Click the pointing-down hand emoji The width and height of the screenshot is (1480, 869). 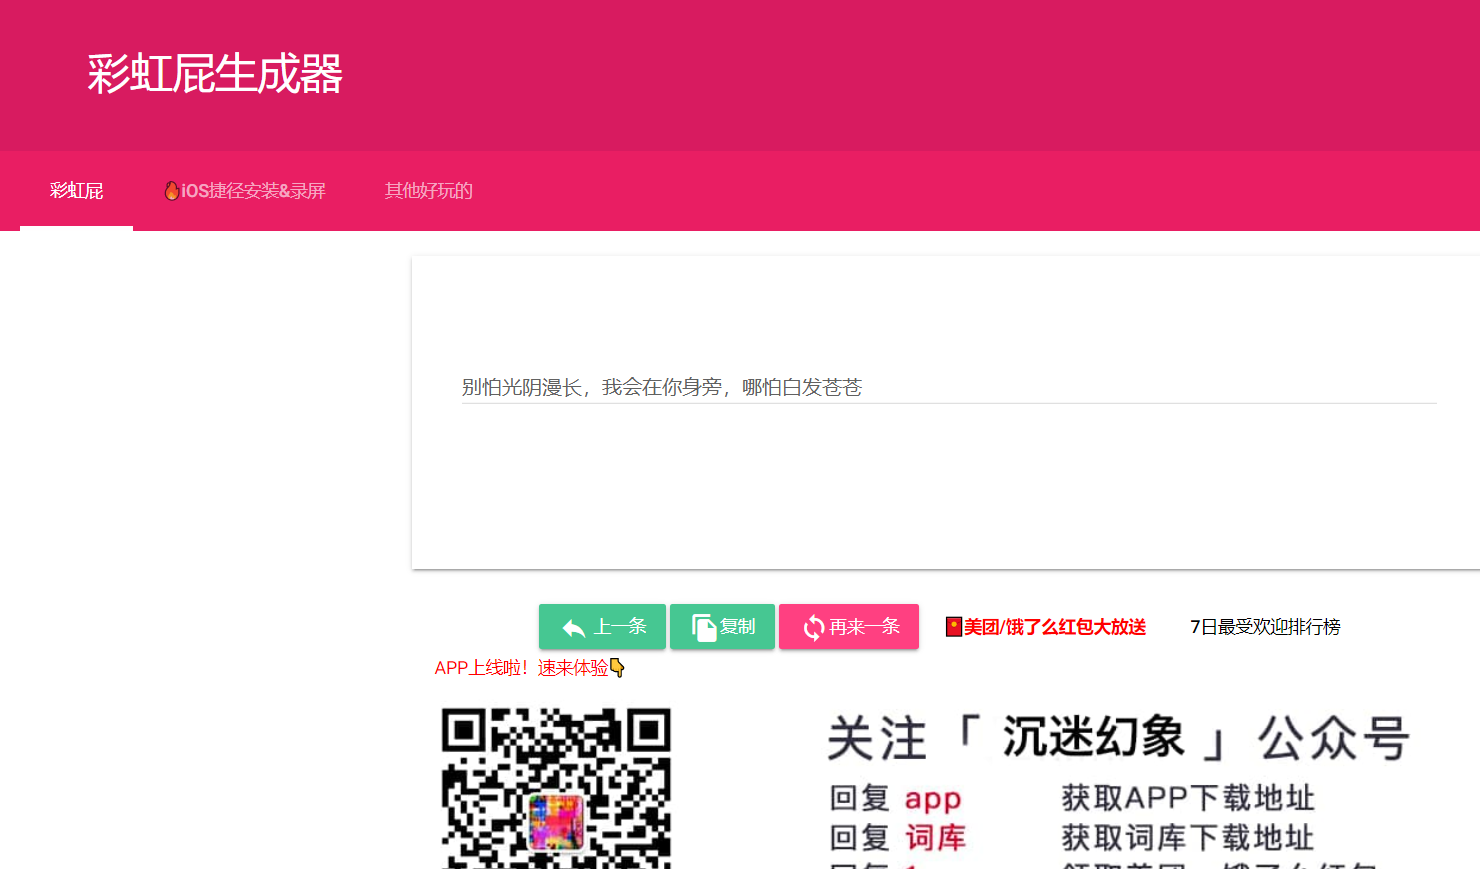coord(617,668)
